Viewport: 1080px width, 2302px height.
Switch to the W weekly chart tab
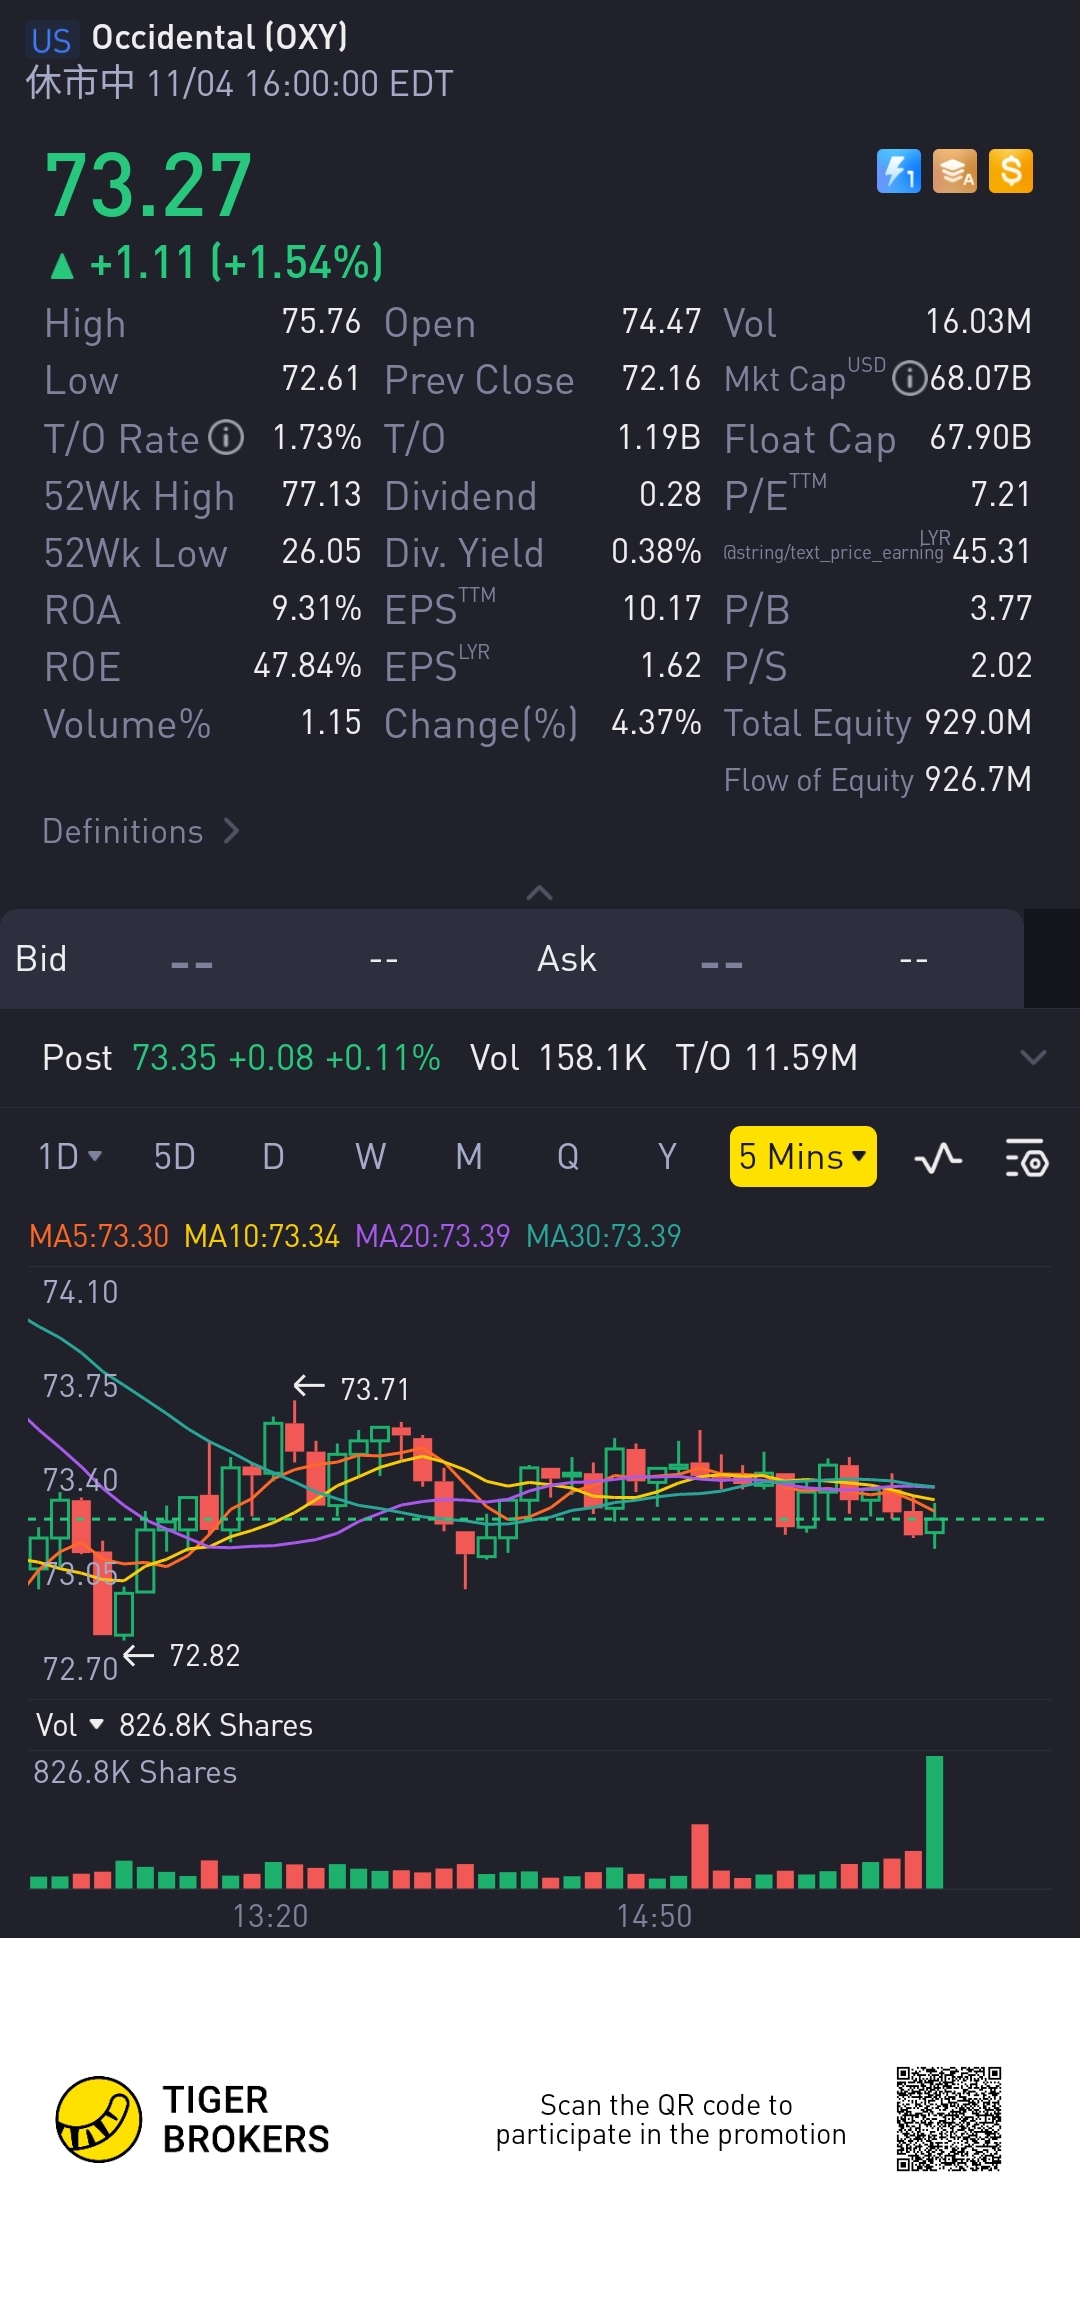tap(370, 1157)
